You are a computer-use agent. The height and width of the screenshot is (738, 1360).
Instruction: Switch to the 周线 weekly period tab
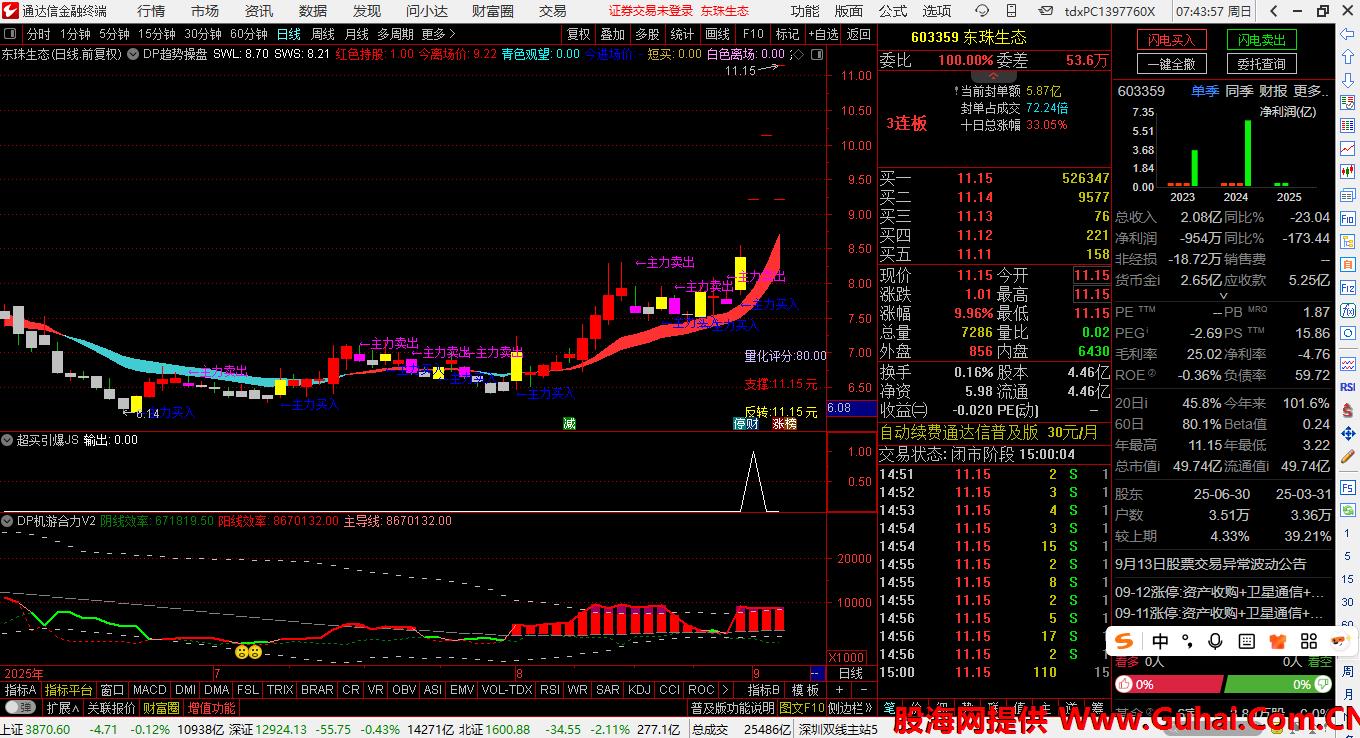click(x=322, y=34)
